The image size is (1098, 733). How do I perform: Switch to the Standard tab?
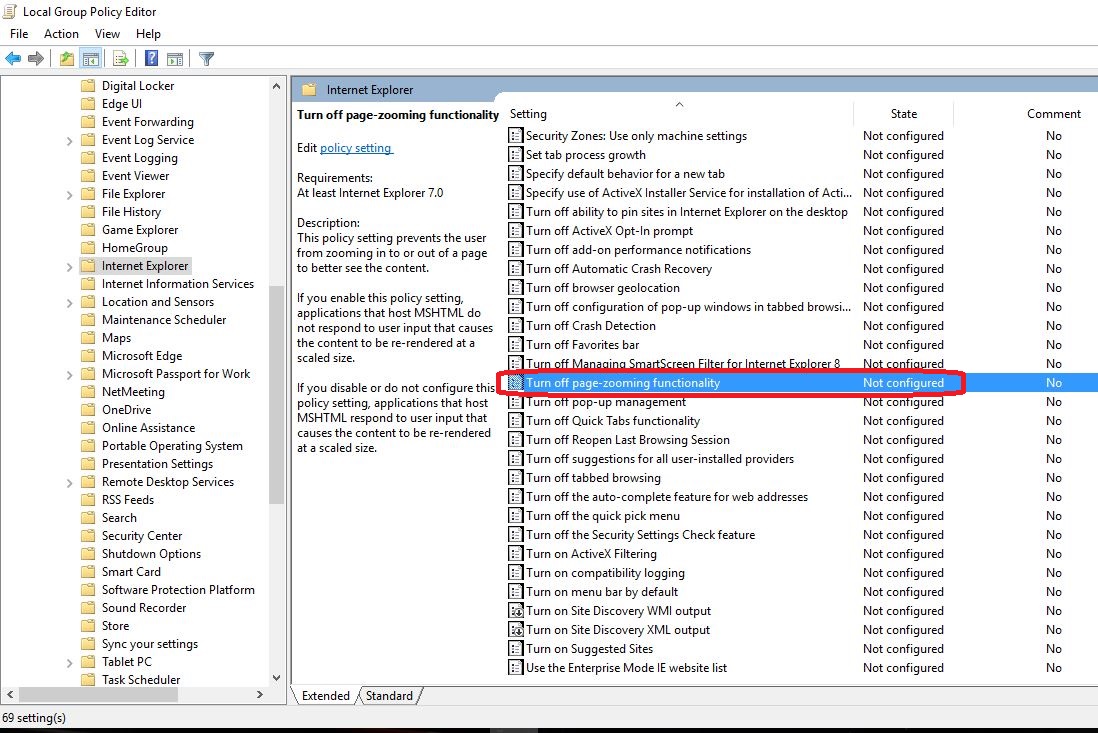389,696
